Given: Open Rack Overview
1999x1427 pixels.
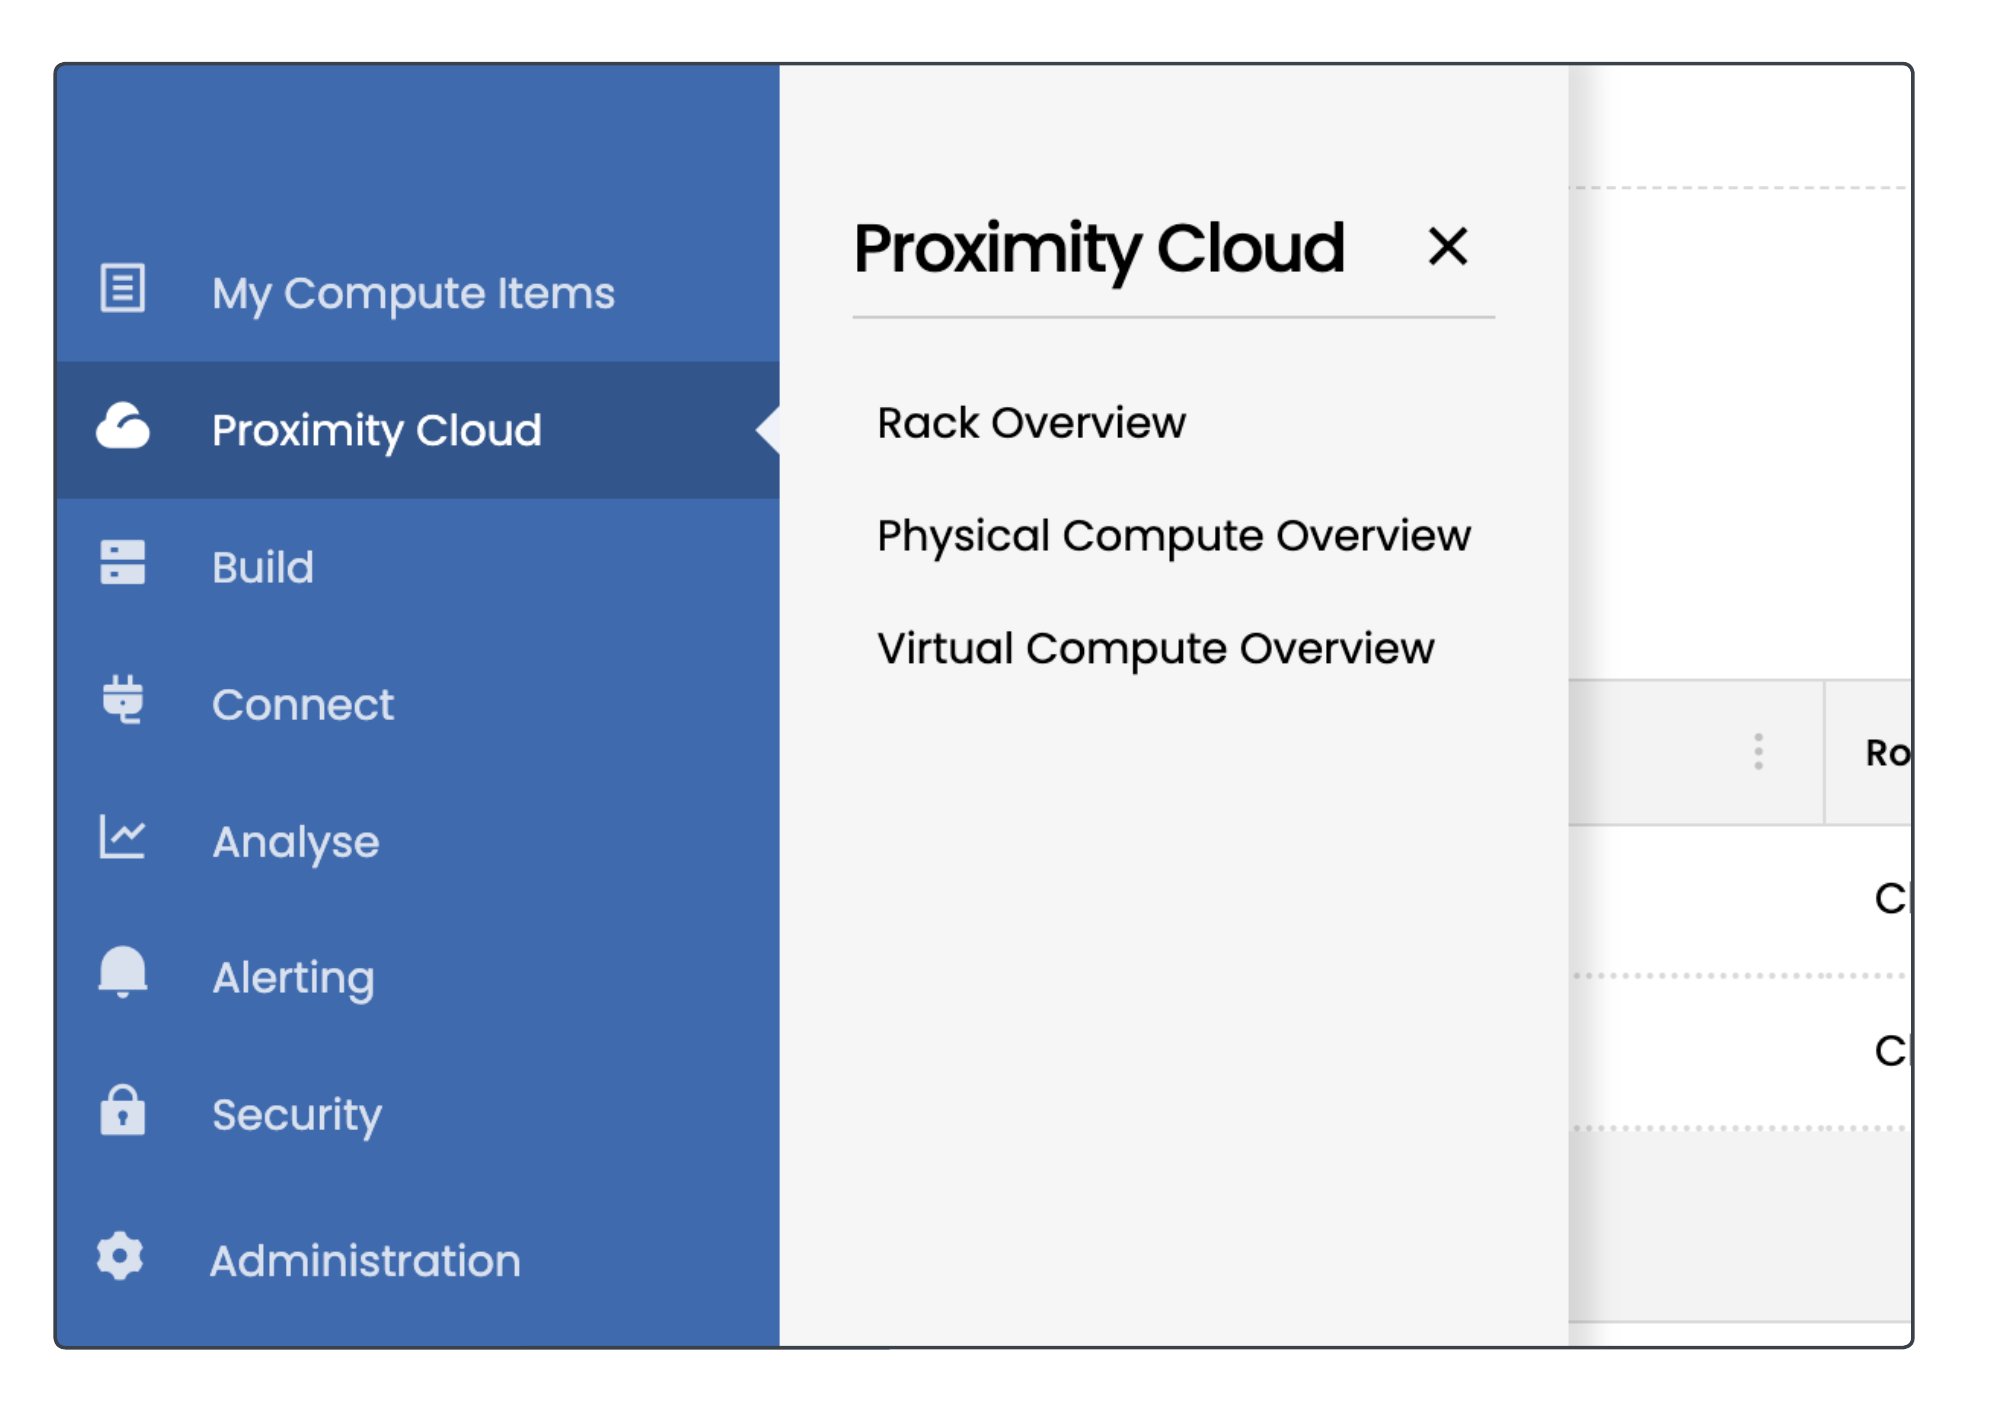Looking at the screenshot, I should click(1031, 423).
